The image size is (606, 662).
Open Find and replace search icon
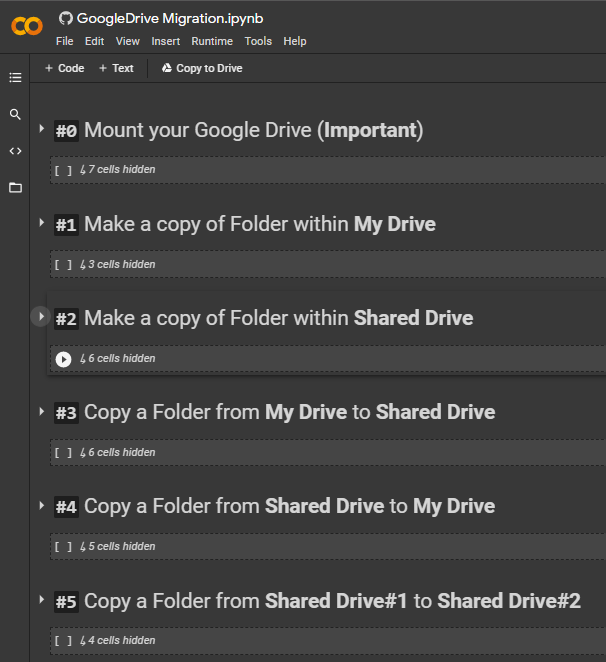click(15, 114)
